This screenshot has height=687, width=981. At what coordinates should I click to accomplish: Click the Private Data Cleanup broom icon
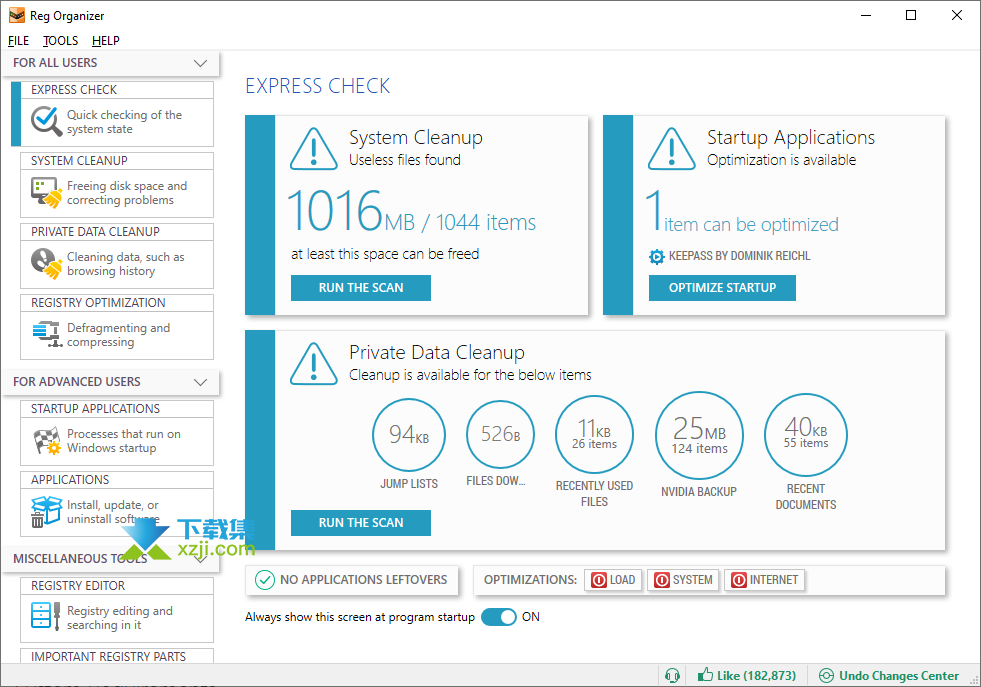[46, 263]
